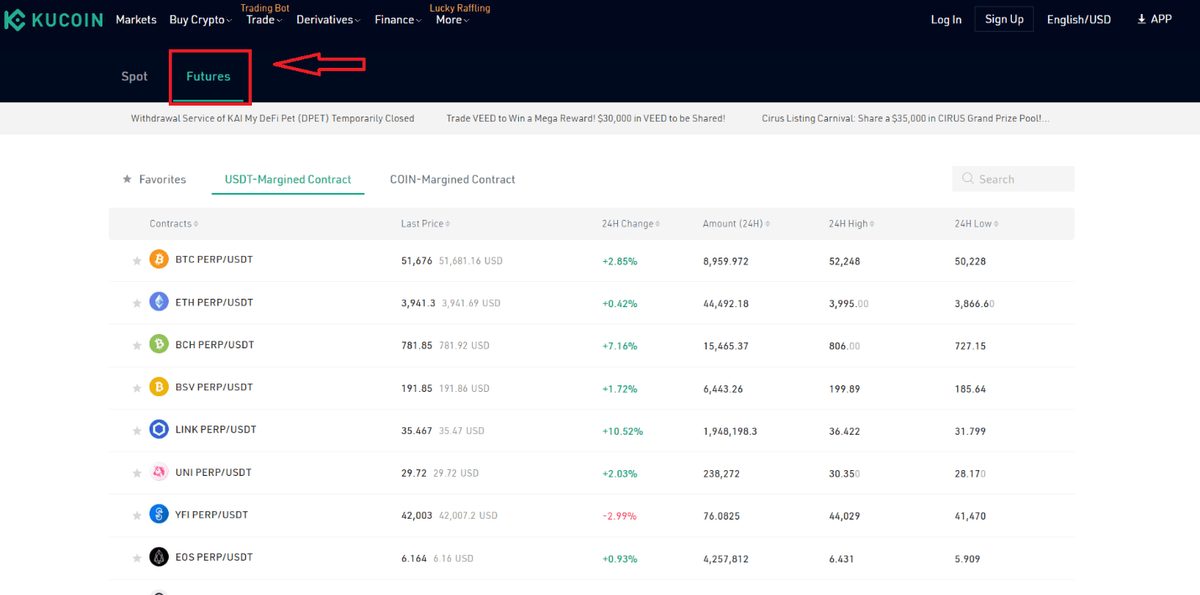Click the BSV coin icon

click(159, 387)
